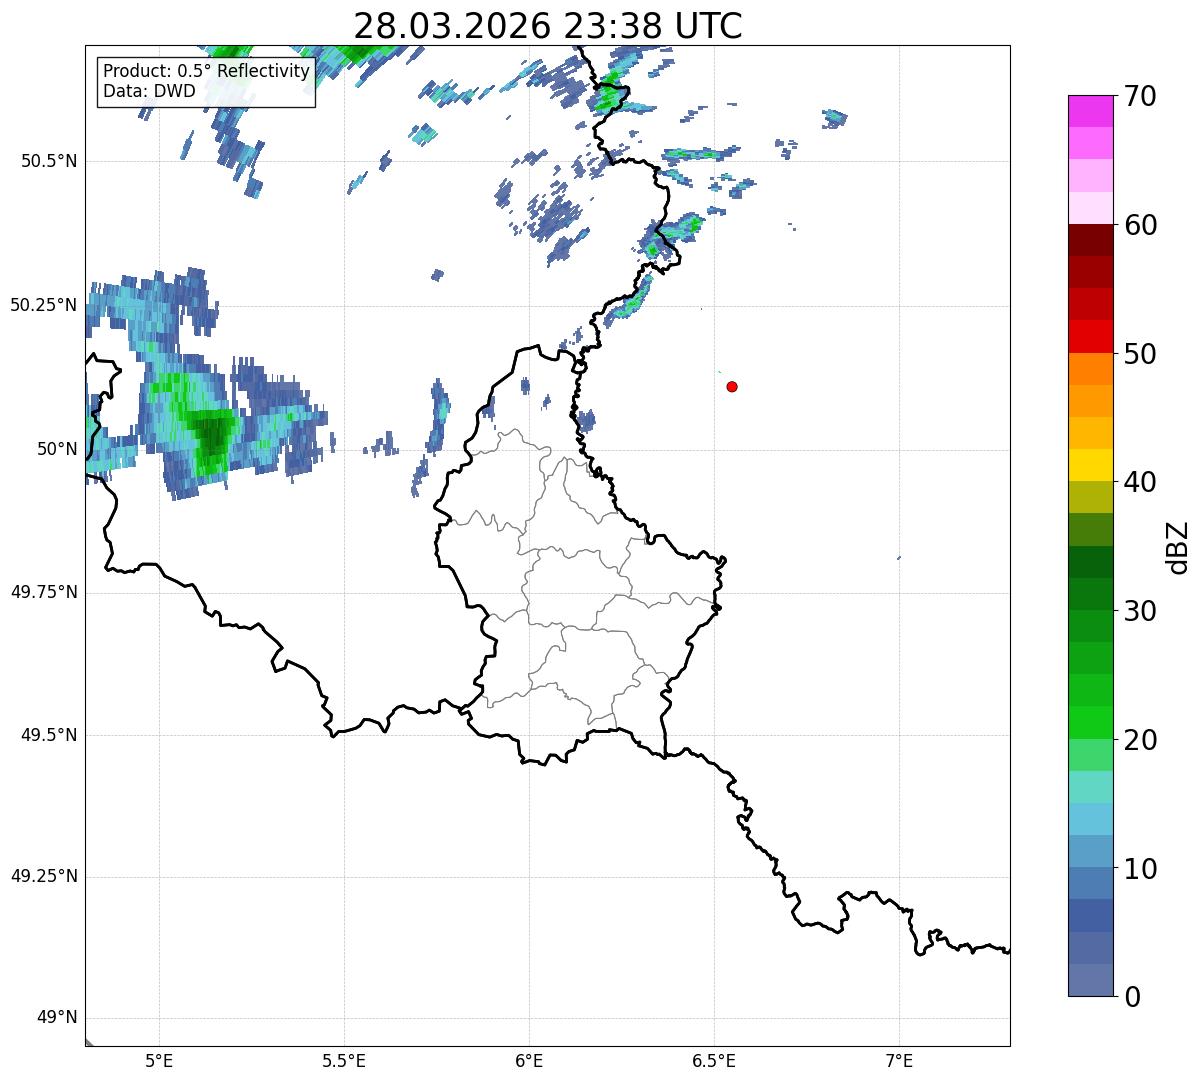1202x1081 pixels.
Task: Click colorbar tick label 30
Action: (1140, 611)
